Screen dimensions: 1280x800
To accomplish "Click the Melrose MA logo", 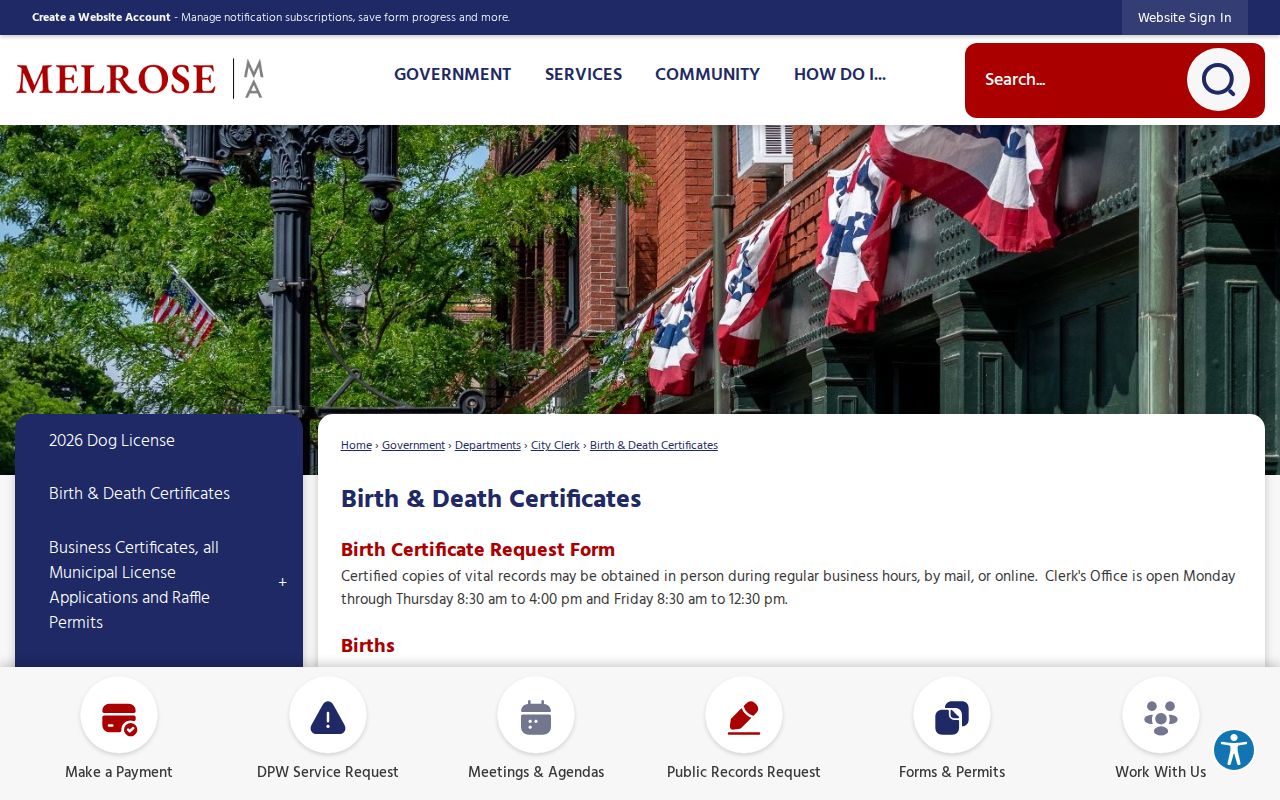I will [139, 78].
